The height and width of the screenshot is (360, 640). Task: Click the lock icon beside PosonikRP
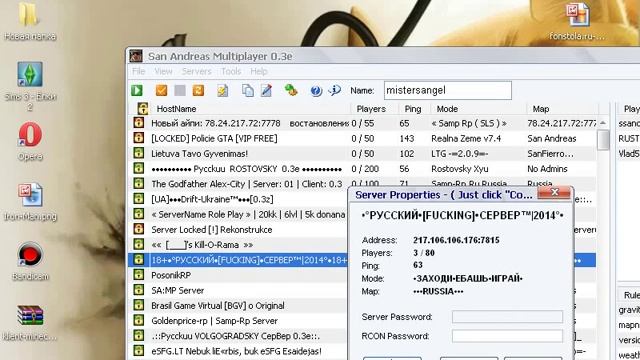(x=139, y=275)
